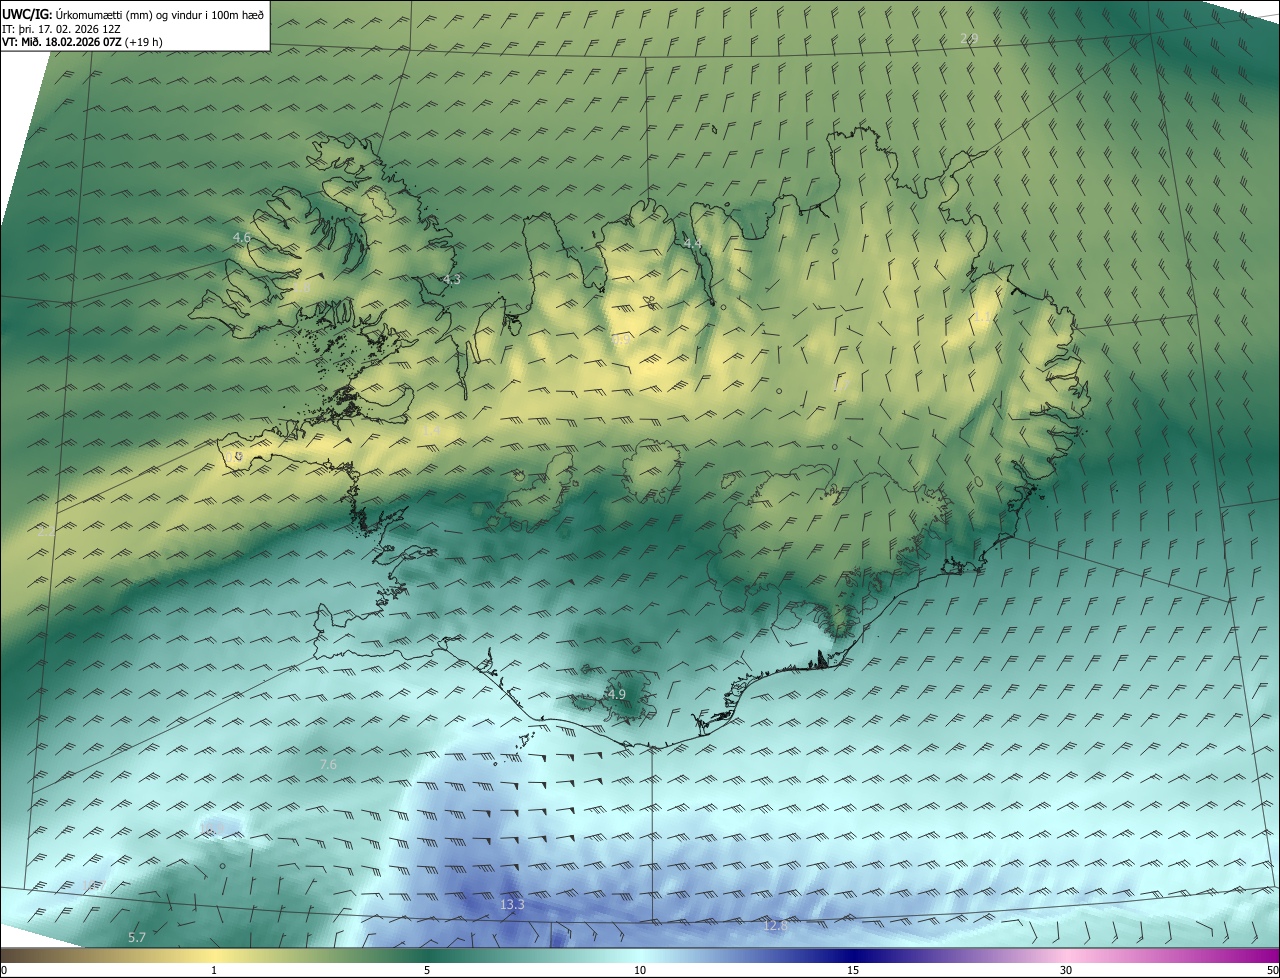Click the map title "Úrkomumætti (mm) og vindur í 100m hæð"
This screenshot has width=1280, height=978.
160,13
